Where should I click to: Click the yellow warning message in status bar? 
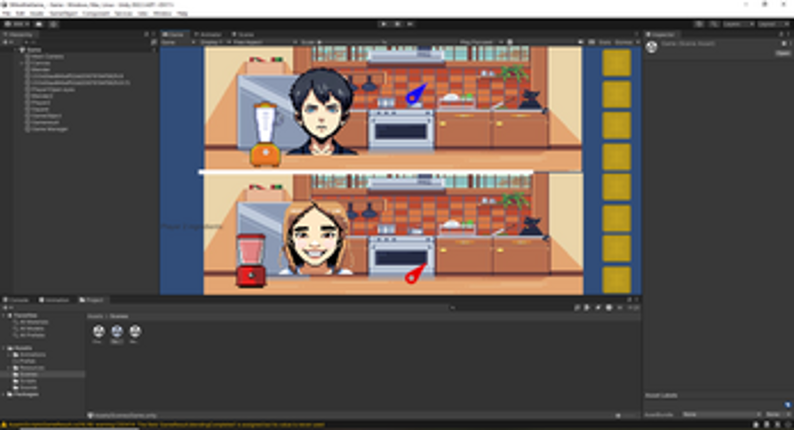click(x=166, y=425)
